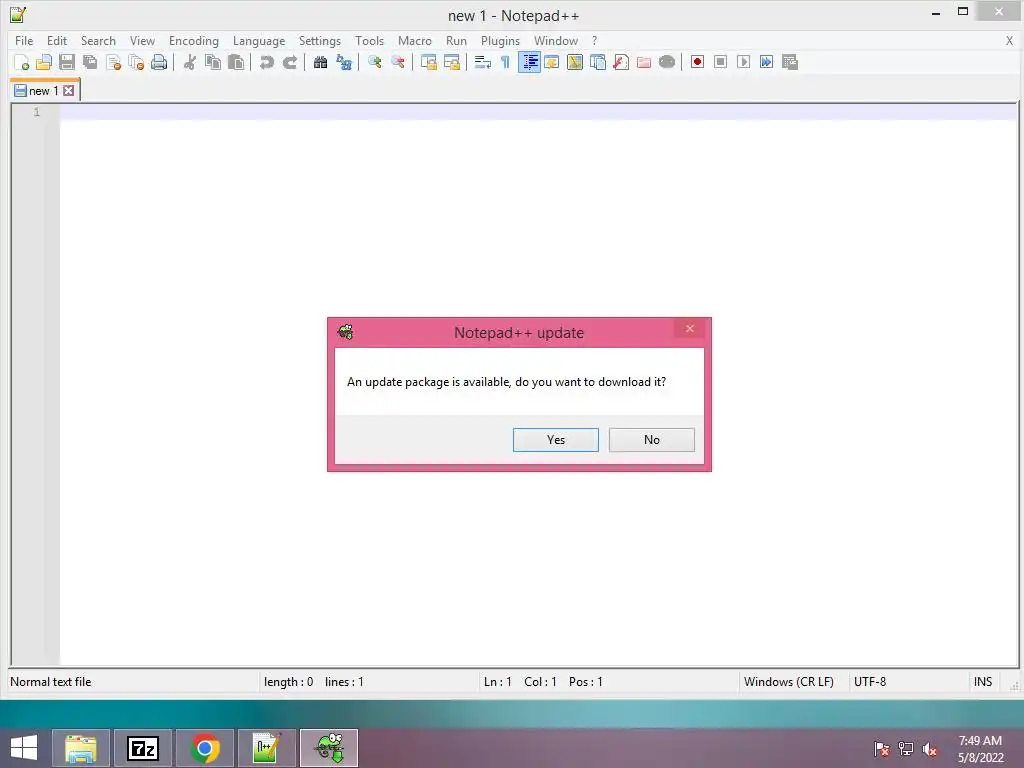Click the Close All toolbar icon
This screenshot has width=1024, height=768.
point(136,62)
